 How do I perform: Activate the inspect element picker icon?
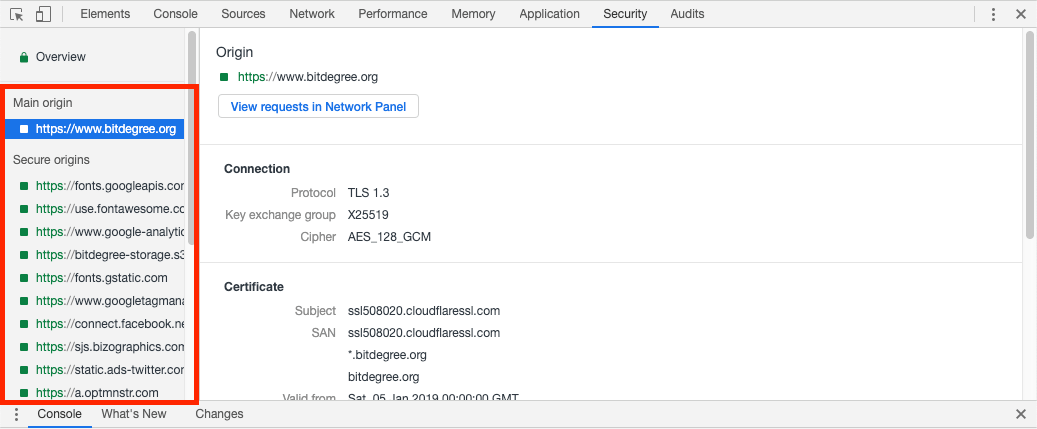click(17, 14)
